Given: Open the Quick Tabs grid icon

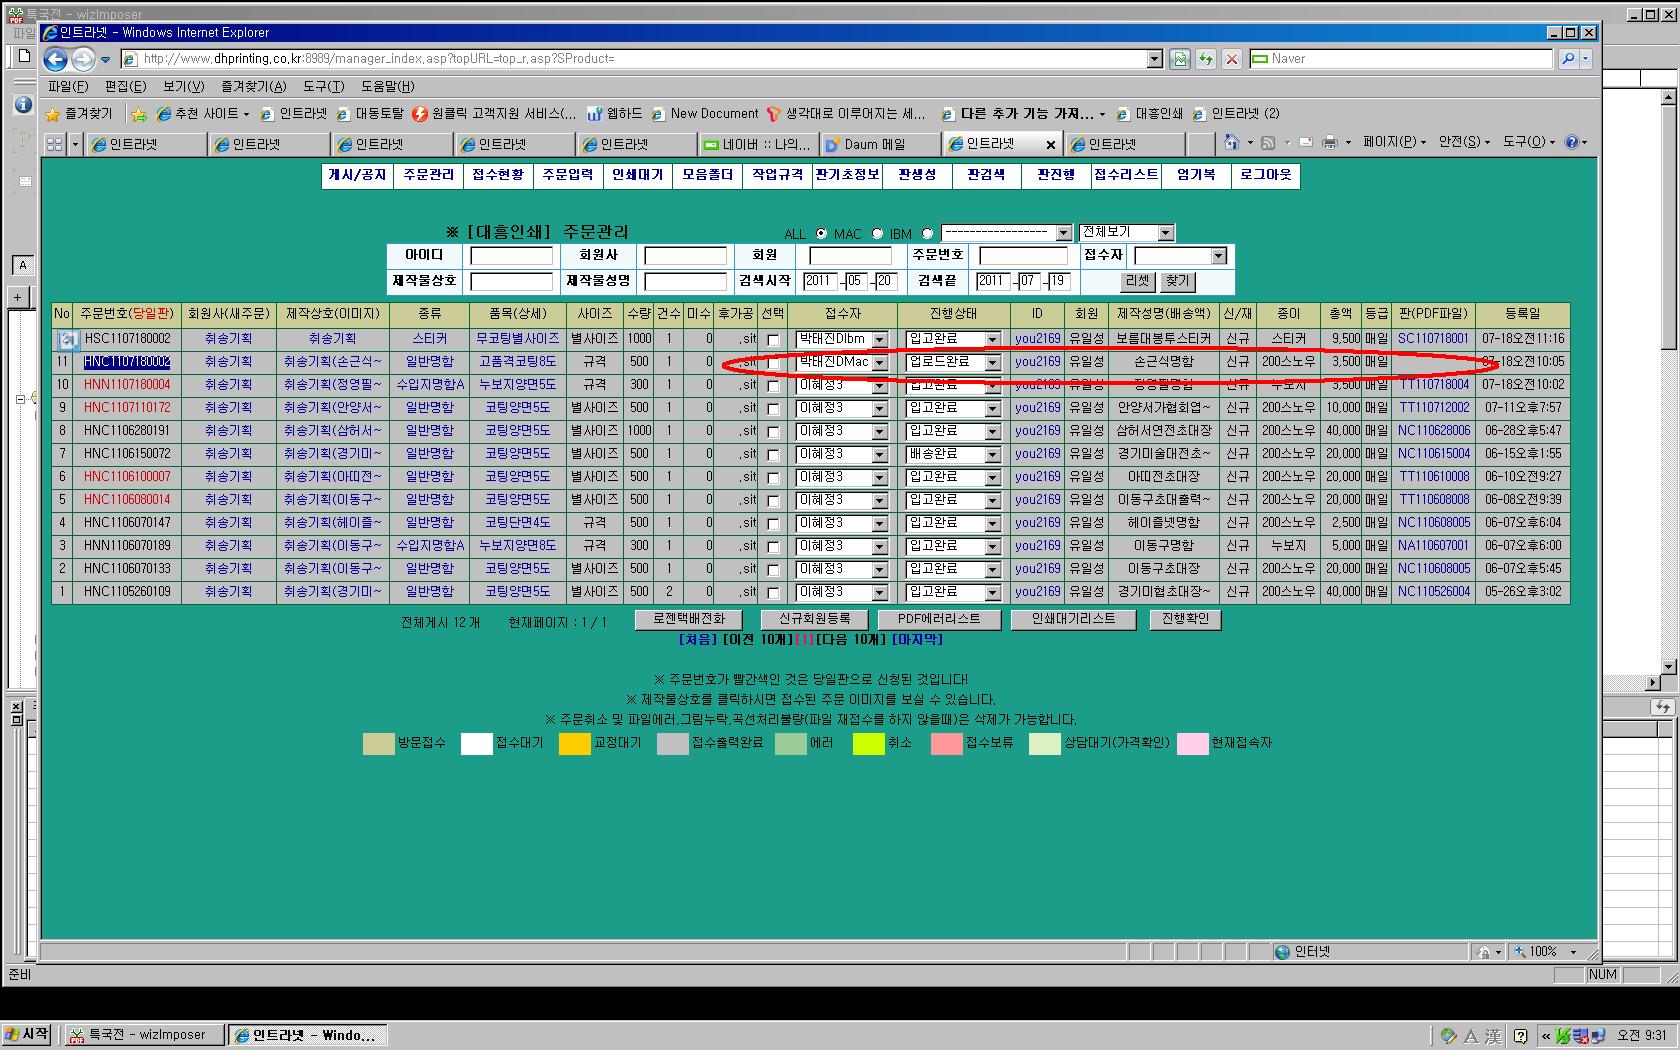Looking at the screenshot, I should click(55, 145).
